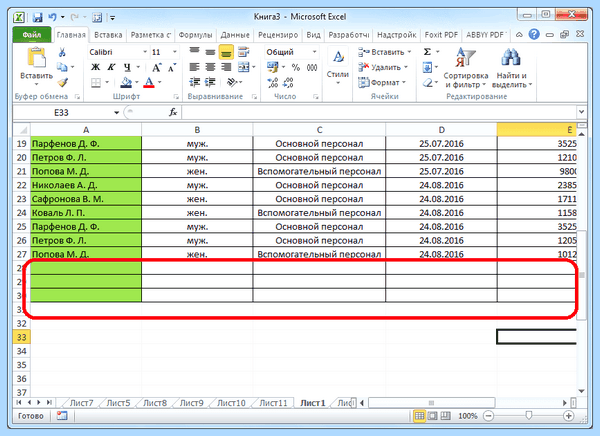Click the Cut scissors icon

(62, 52)
